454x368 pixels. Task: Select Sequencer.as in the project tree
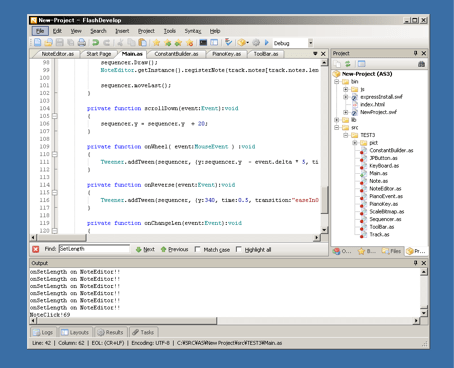(385, 219)
